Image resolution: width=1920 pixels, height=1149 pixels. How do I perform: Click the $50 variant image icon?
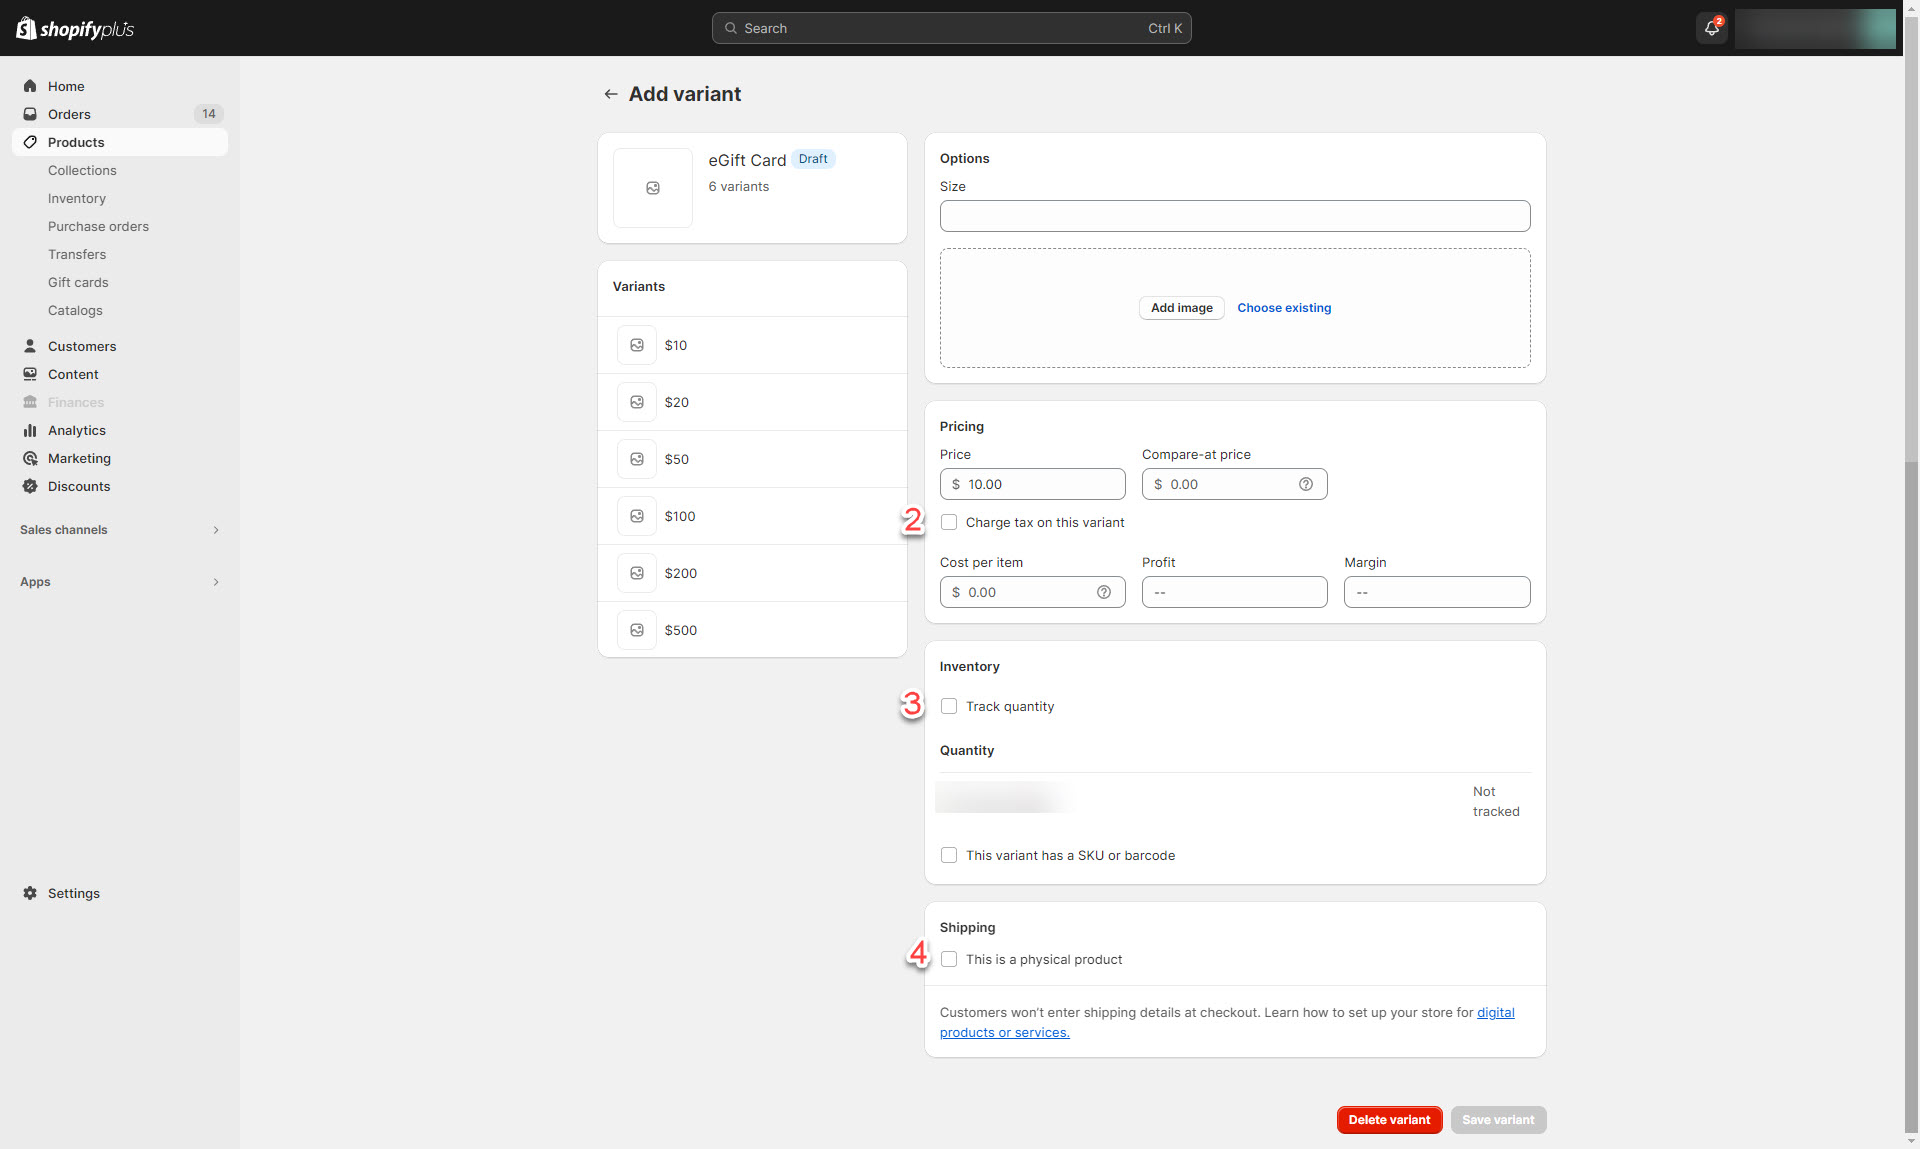point(637,459)
